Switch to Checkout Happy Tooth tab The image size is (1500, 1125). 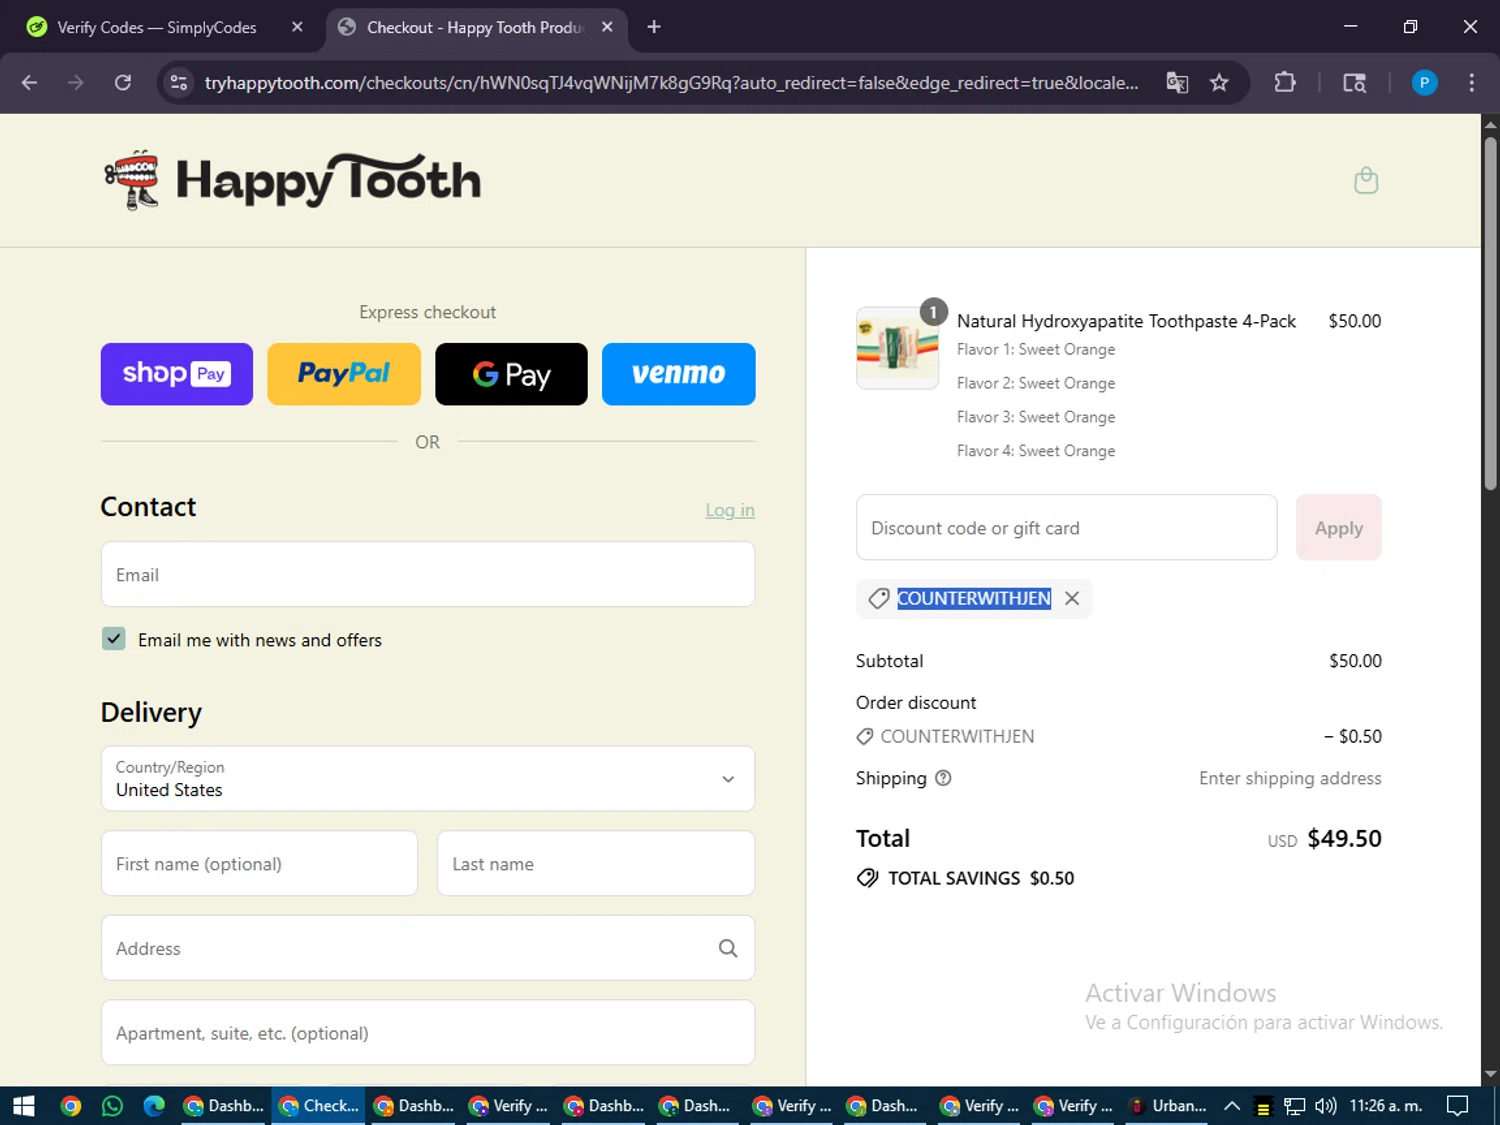[x=475, y=27]
